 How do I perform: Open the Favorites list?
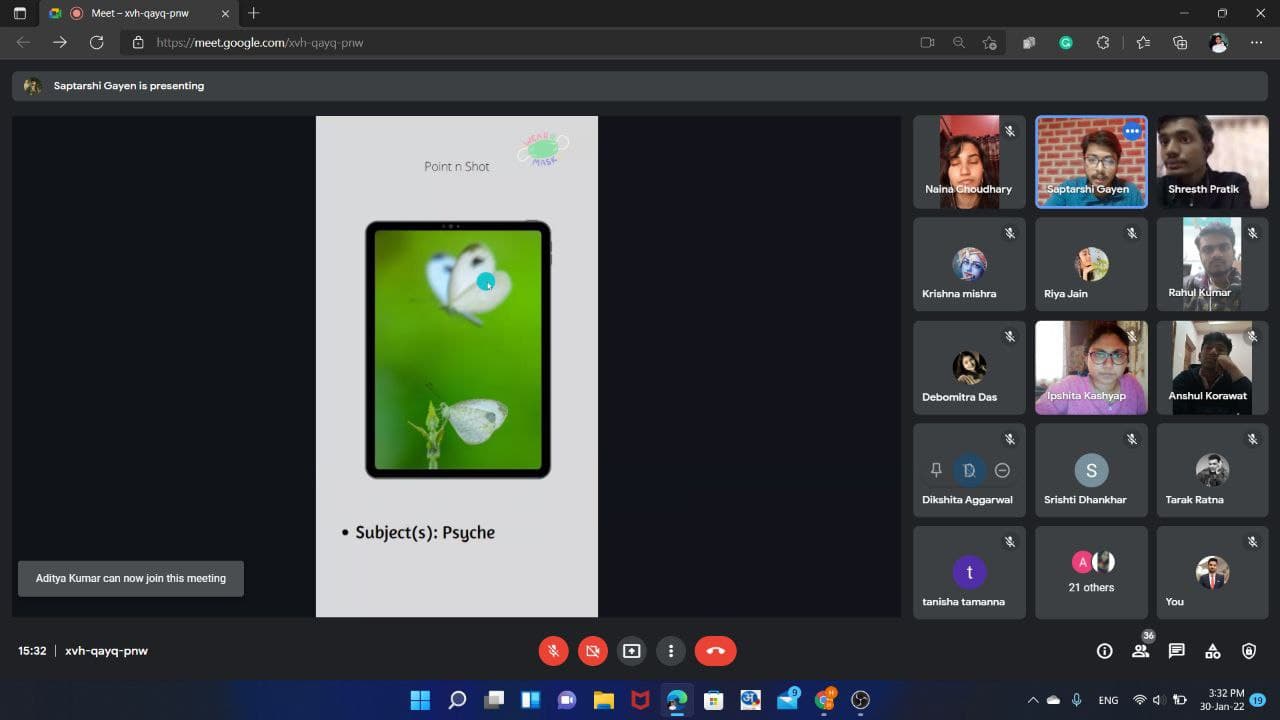coord(1143,43)
